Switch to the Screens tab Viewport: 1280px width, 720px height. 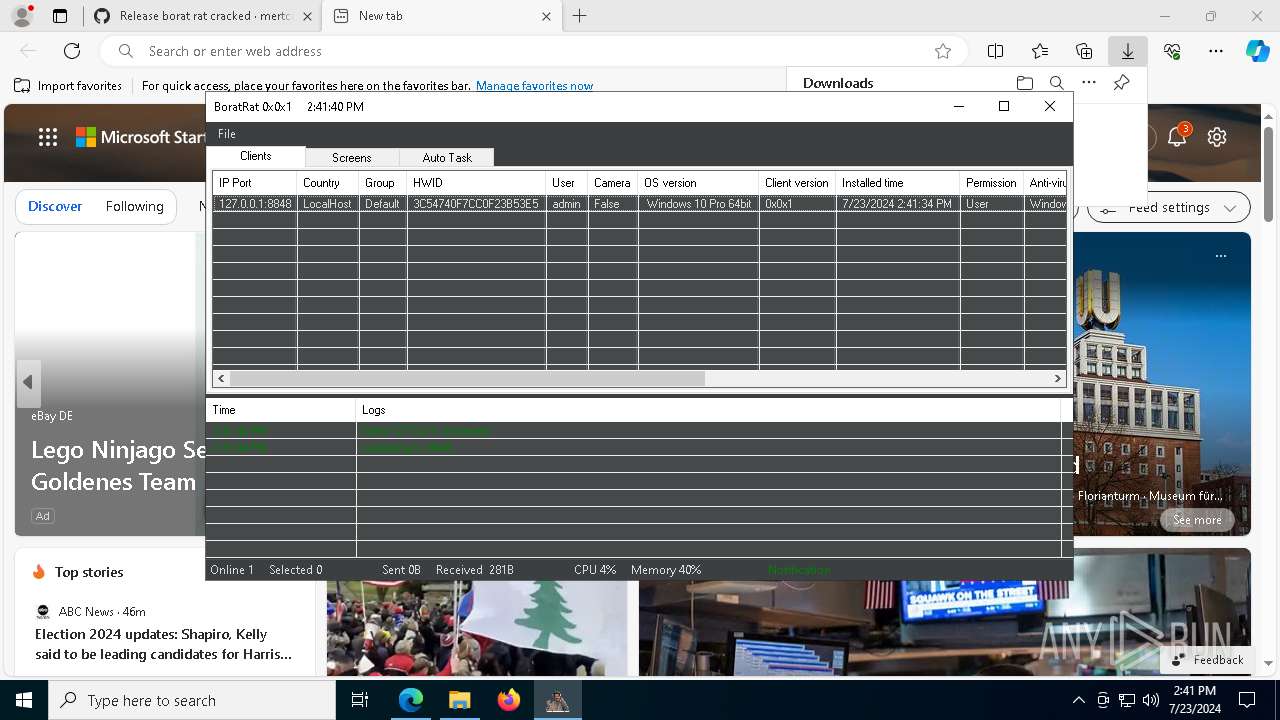[352, 158]
